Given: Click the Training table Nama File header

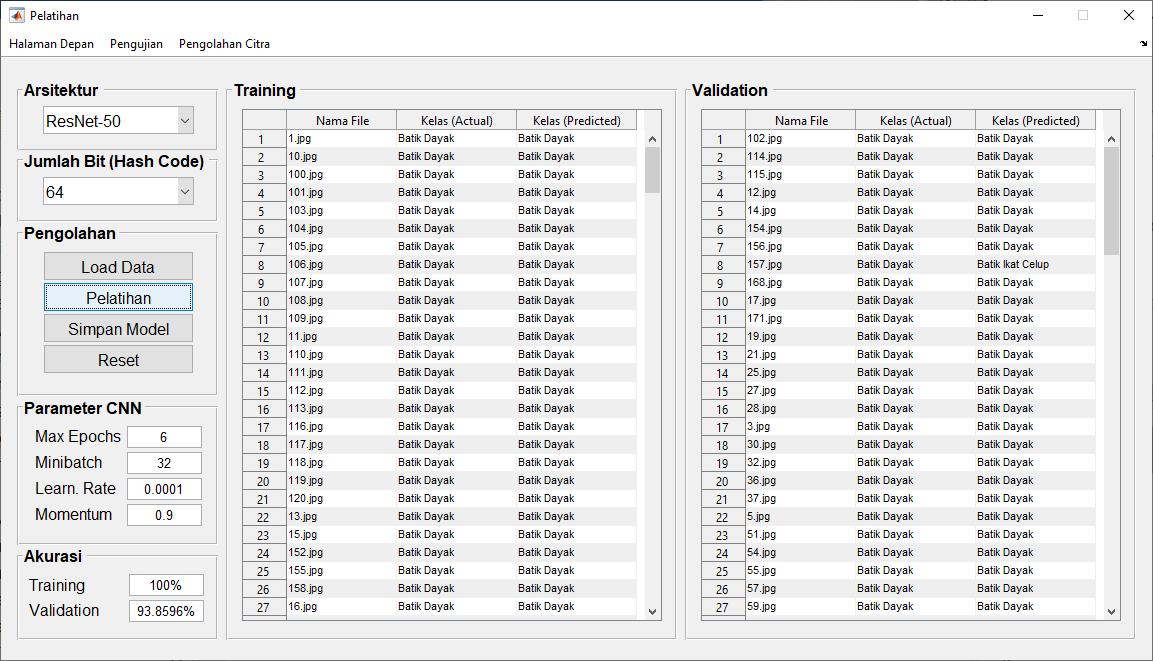Looking at the screenshot, I should (x=342, y=121).
